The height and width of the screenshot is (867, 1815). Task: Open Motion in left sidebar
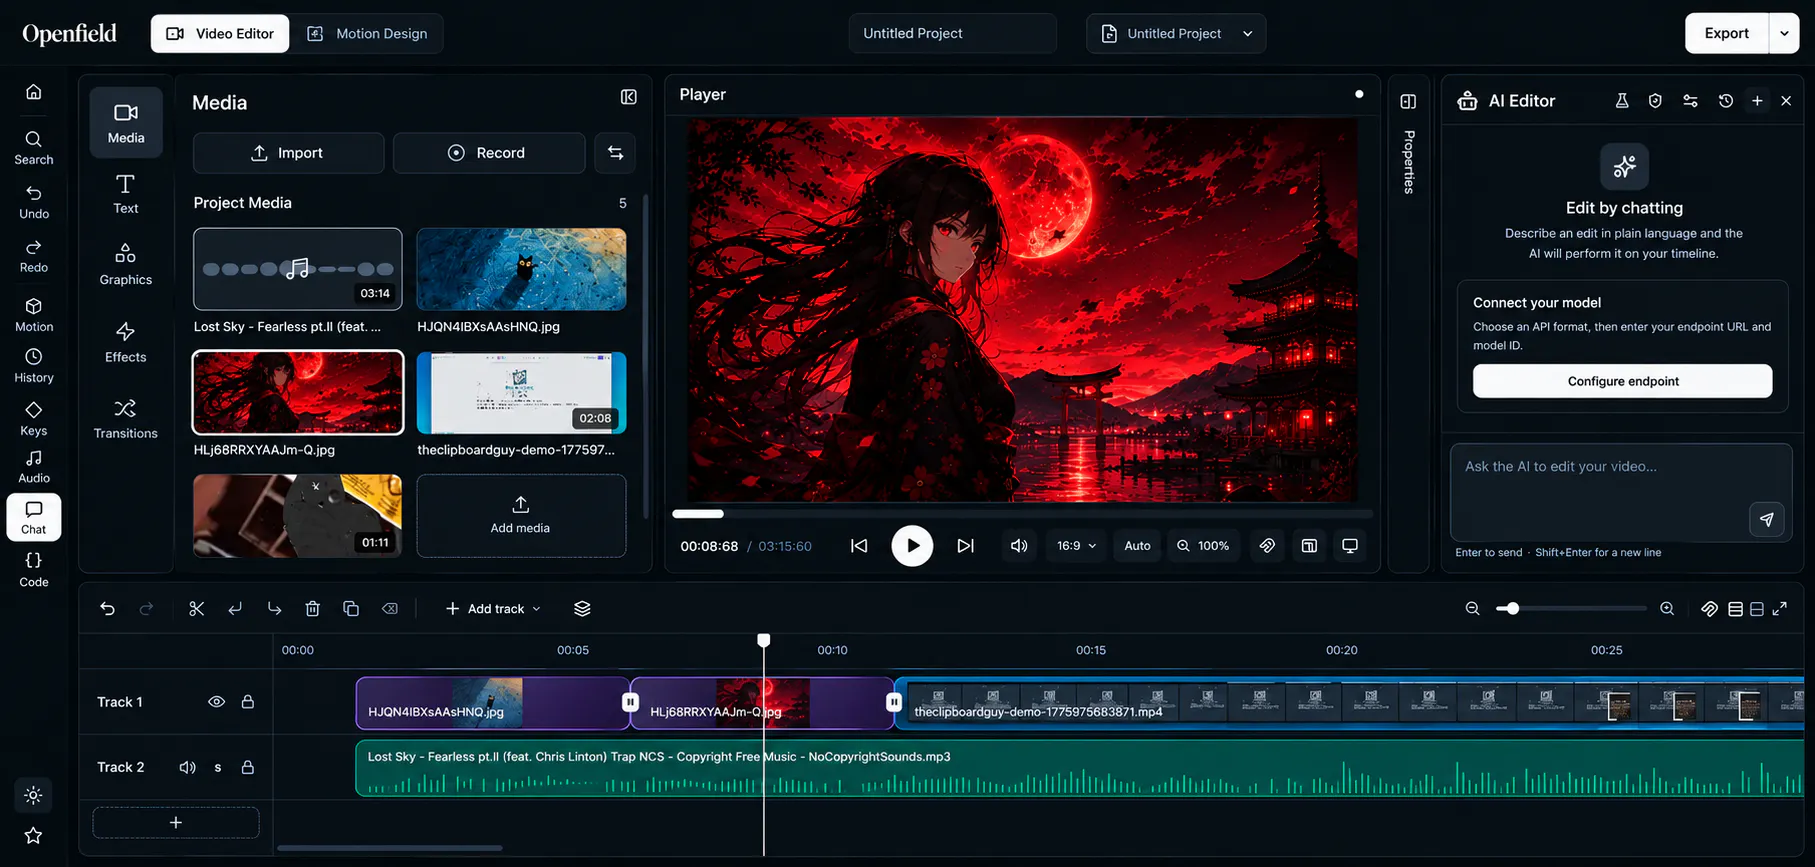pyautogui.click(x=33, y=314)
